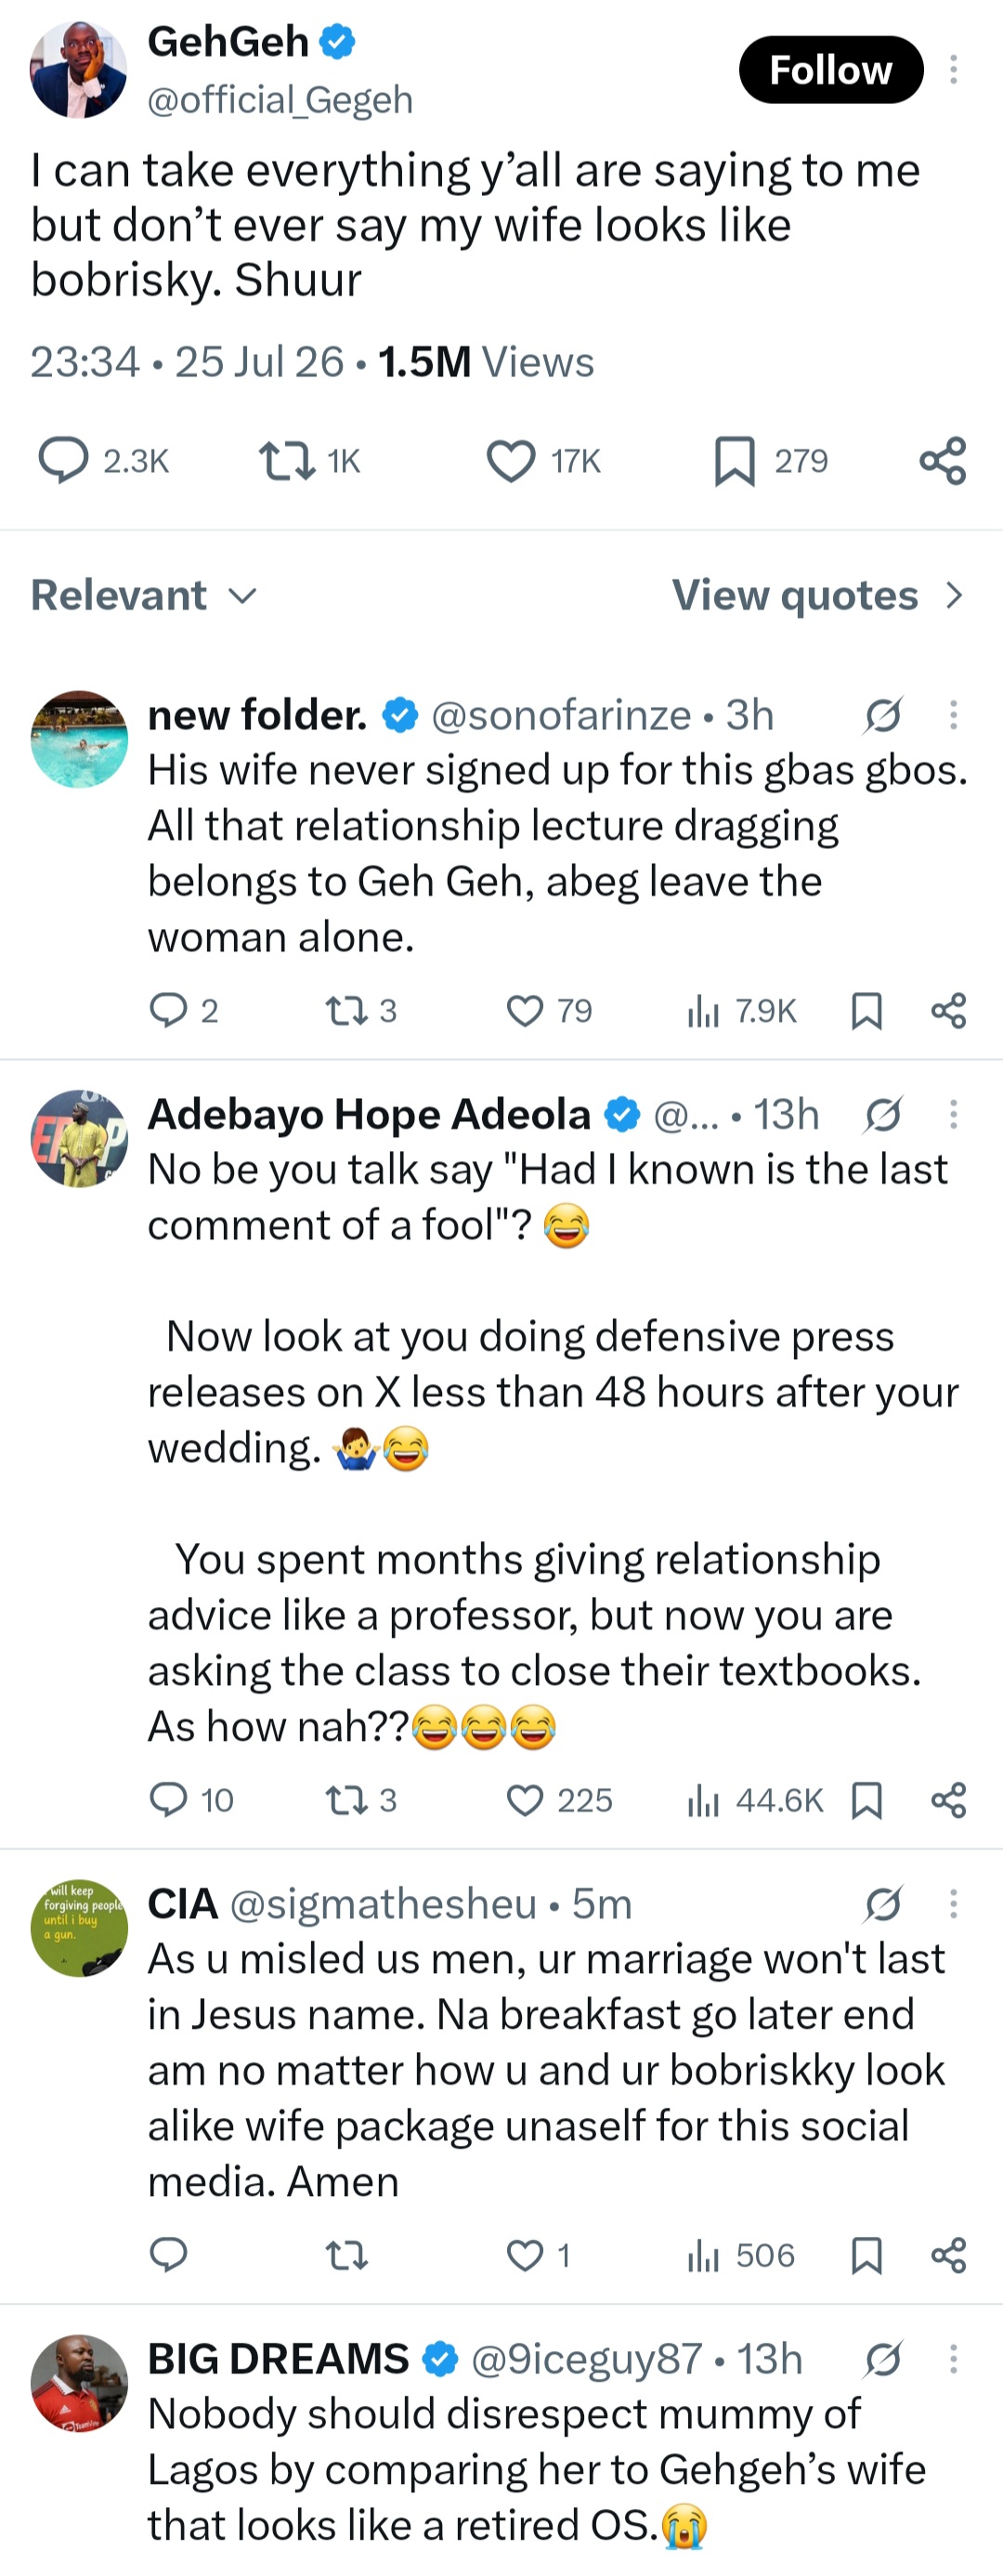Open the Relevant sort dropdown
This screenshot has width=1003, height=2576.
[144, 595]
